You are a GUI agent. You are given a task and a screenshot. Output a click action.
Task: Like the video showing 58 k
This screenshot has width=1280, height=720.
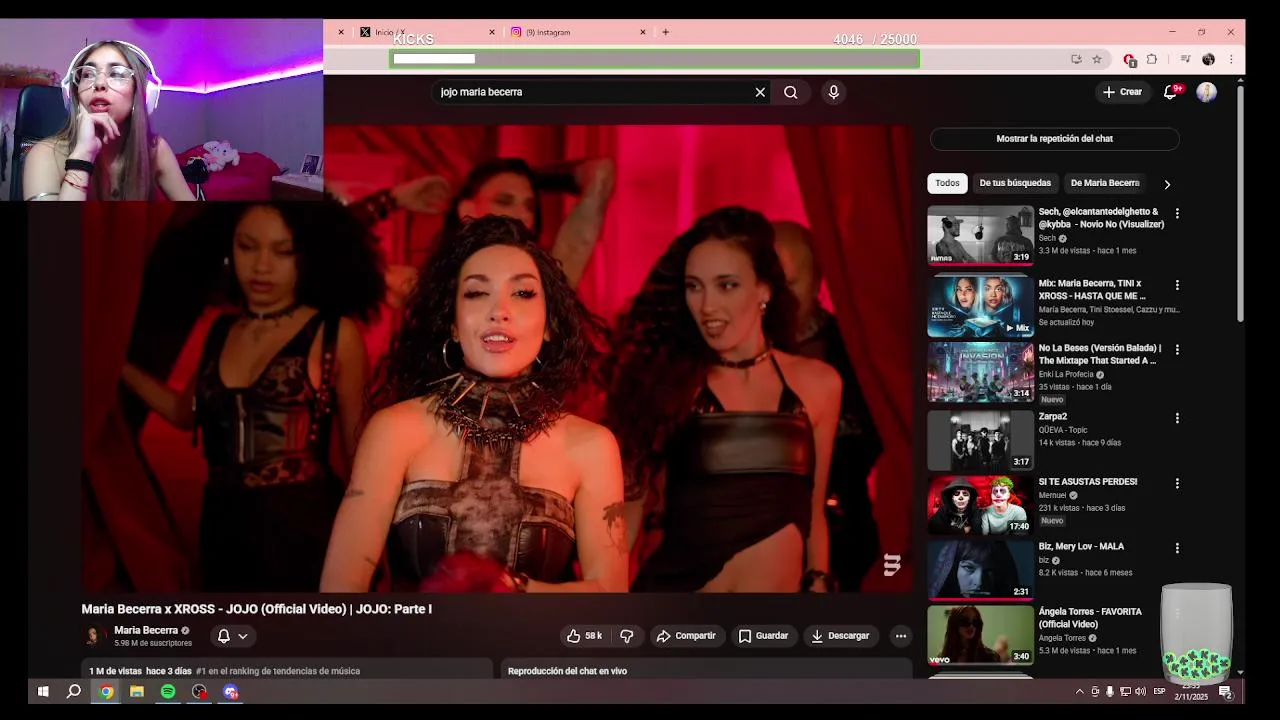coord(584,636)
